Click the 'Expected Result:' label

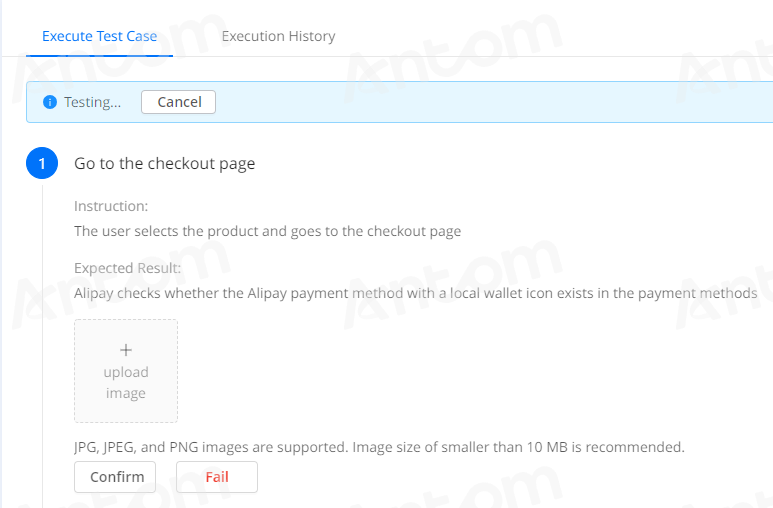pos(127,268)
